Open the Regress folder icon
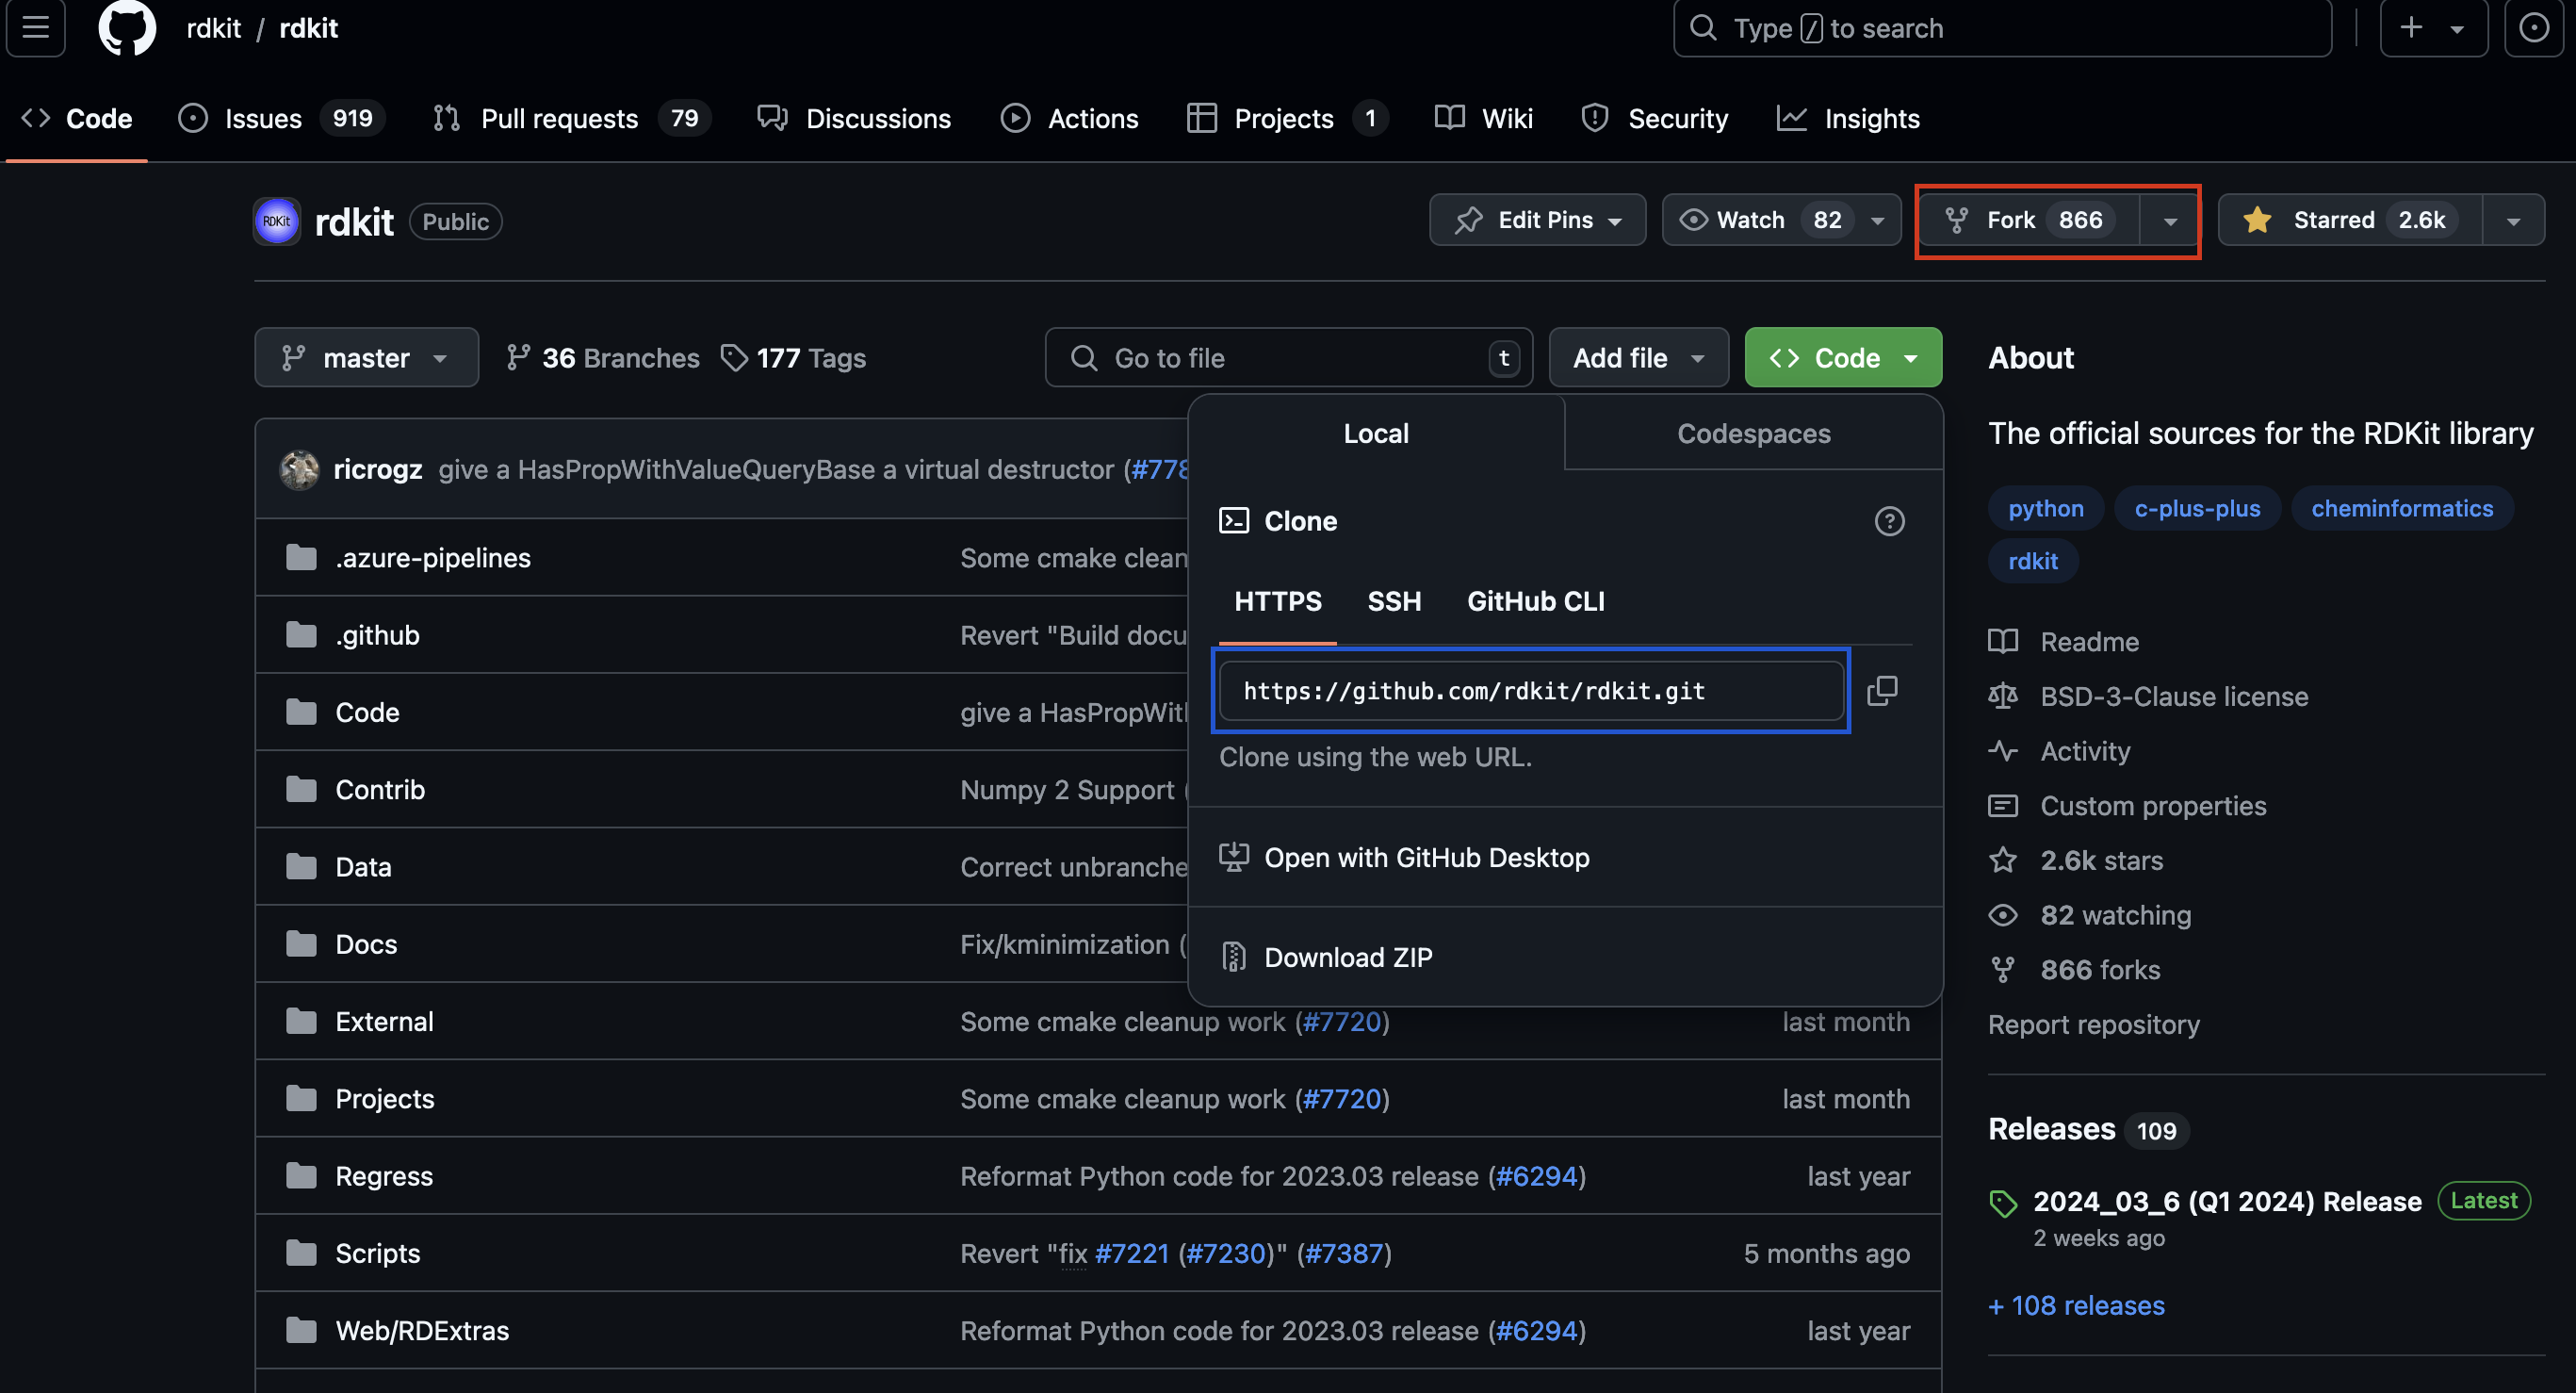Screen dimensions: 2576x1393 tap(301, 1176)
